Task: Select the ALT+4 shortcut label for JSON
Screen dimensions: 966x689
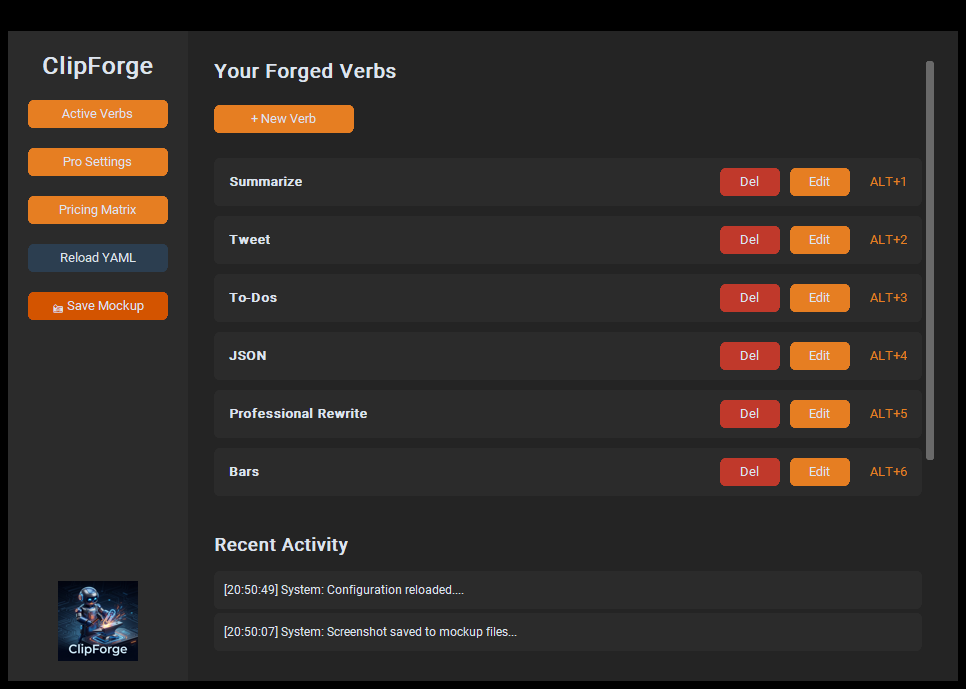Action: (x=888, y=355)
